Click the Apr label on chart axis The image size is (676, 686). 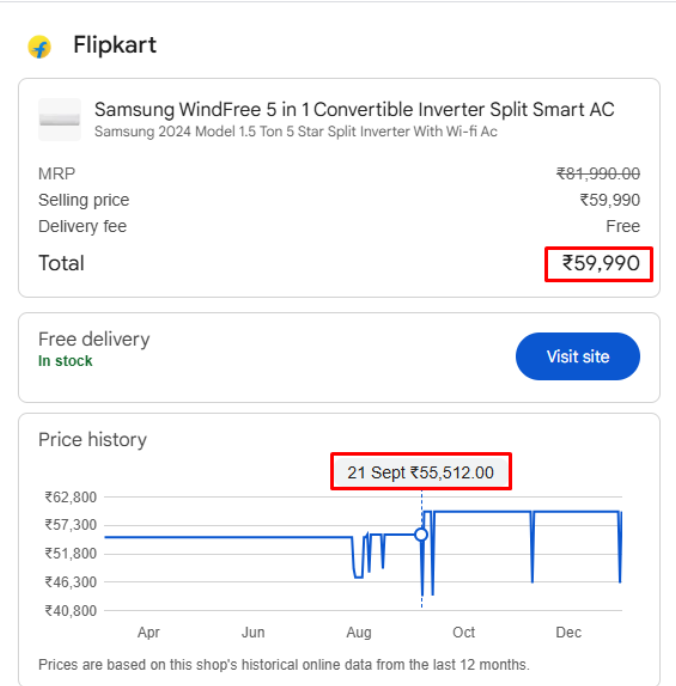(148, 633)
